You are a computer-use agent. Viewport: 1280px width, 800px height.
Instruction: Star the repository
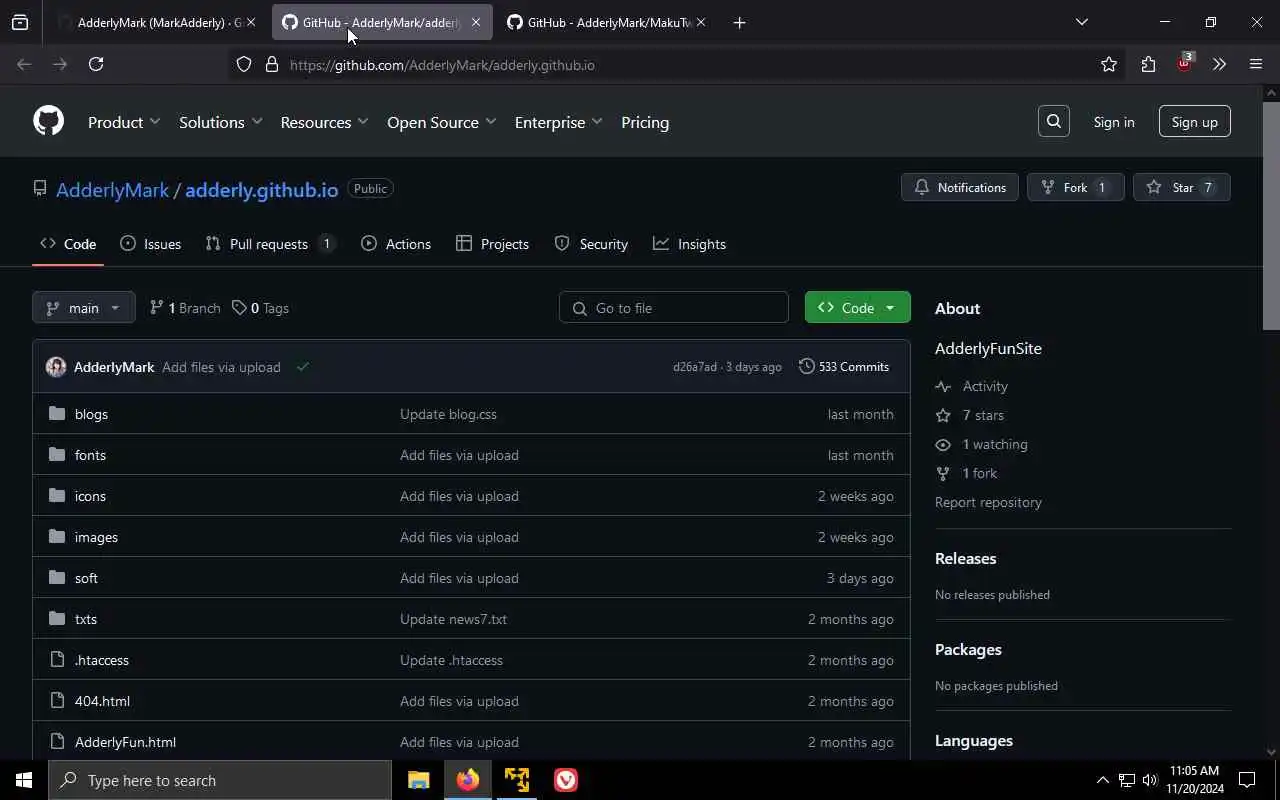(x=1181, y=187)
